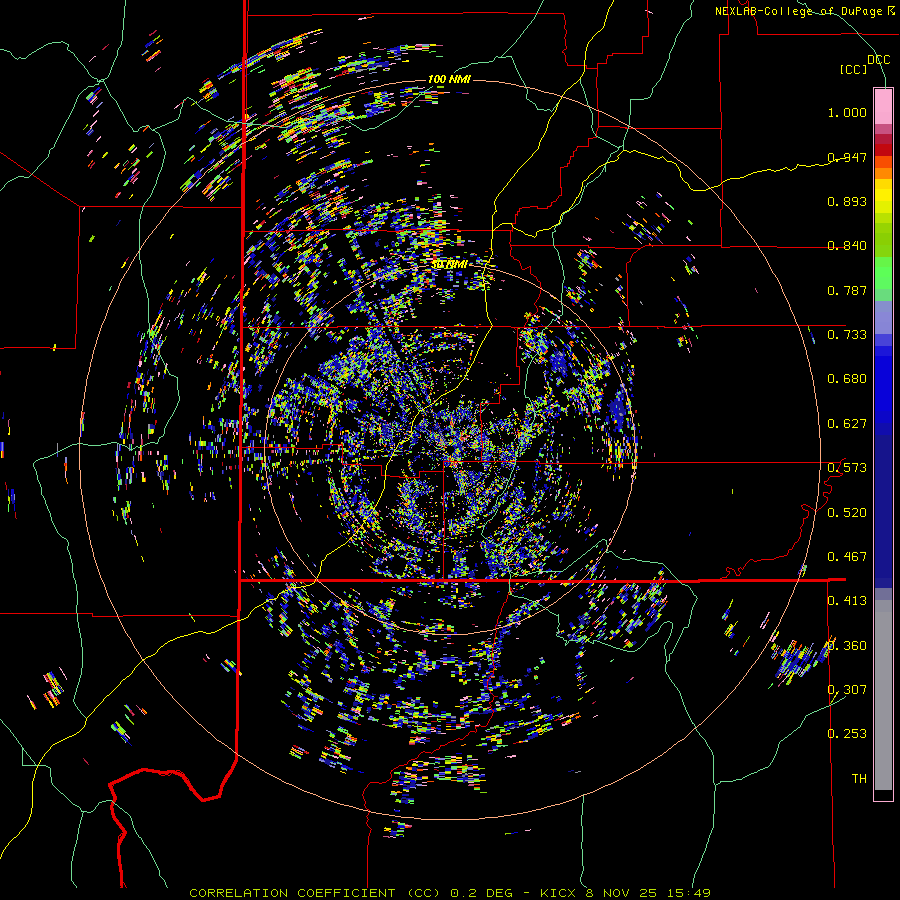Pick the pink swatch at scale top
Viewport: 900px width, 900px height.
pyautogui.click(x=883, y=106)
